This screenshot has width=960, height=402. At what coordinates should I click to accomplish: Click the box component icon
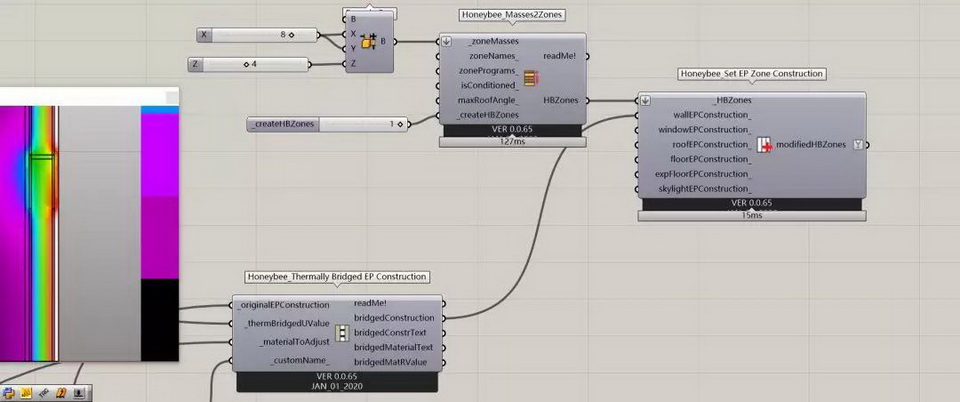tap(367, 42)
